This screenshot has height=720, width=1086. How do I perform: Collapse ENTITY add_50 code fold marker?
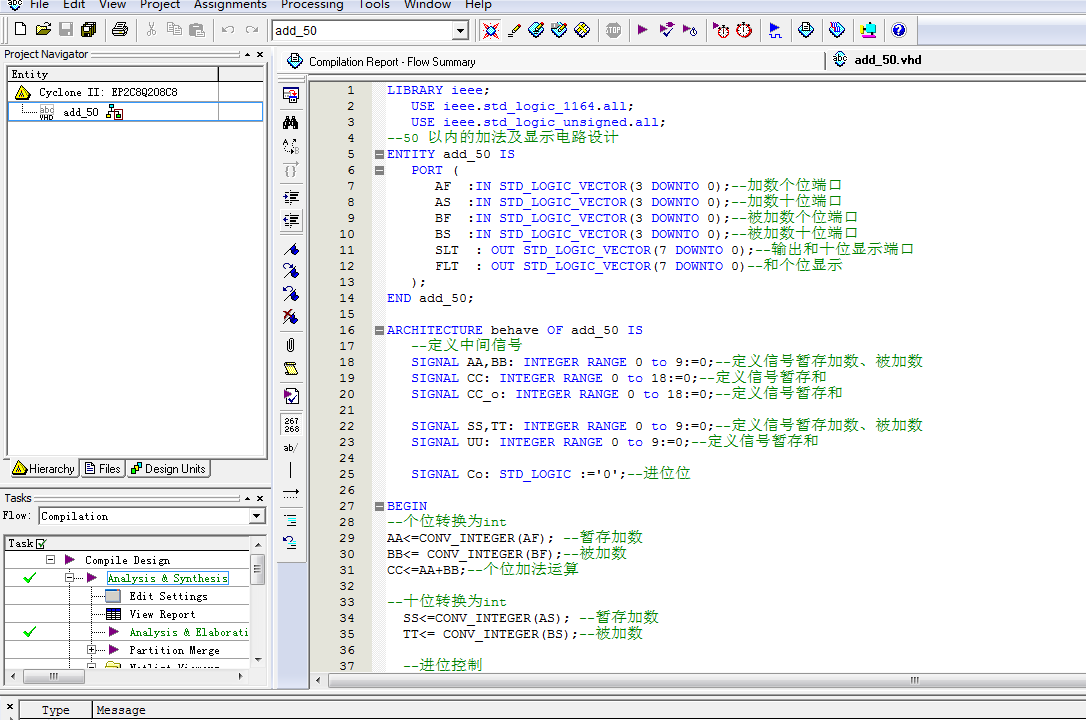pyautogui.click(x=379, y=154)
